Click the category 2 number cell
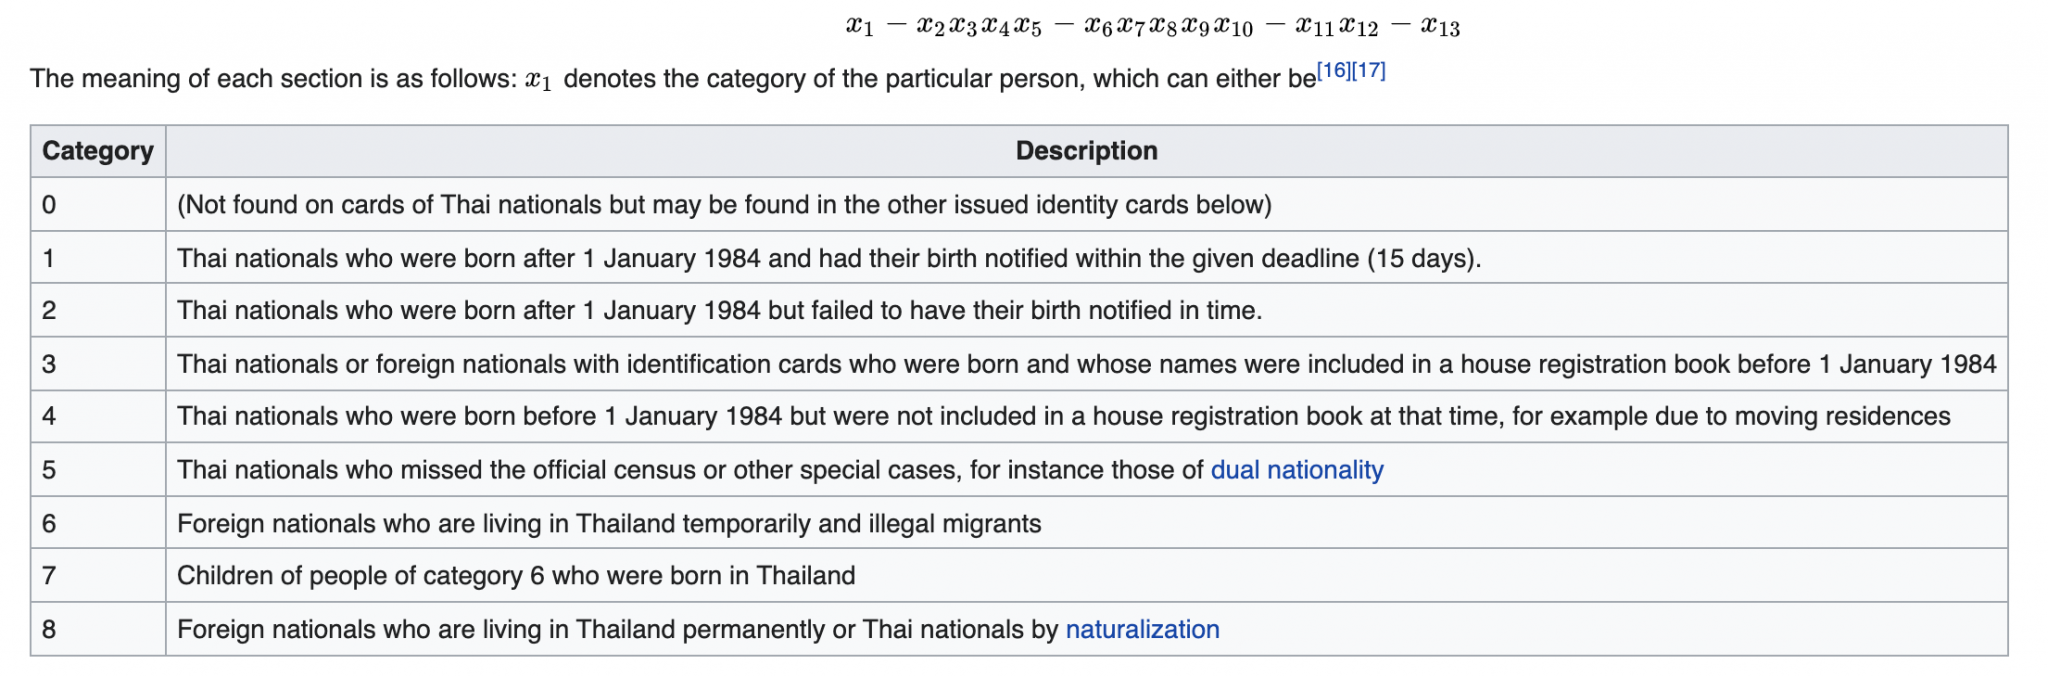The image size is (2048, 677). click(x=50, y=311)
